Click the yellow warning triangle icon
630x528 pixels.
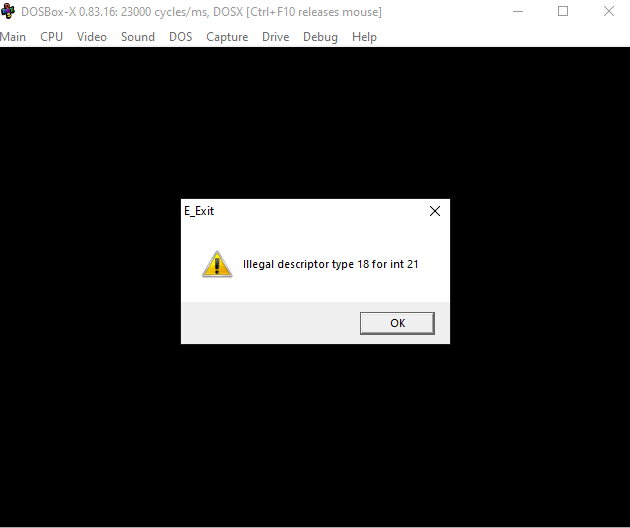coord(217,264)
